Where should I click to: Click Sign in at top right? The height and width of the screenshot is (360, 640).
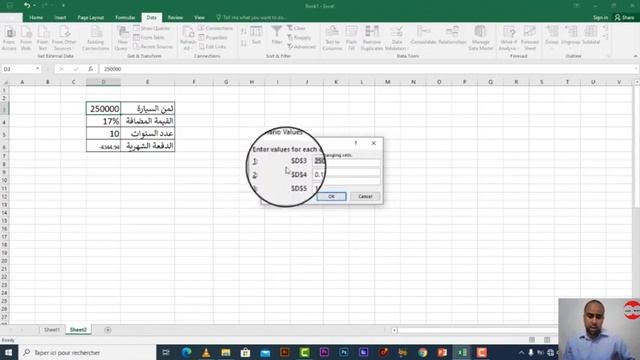[600, 18]
